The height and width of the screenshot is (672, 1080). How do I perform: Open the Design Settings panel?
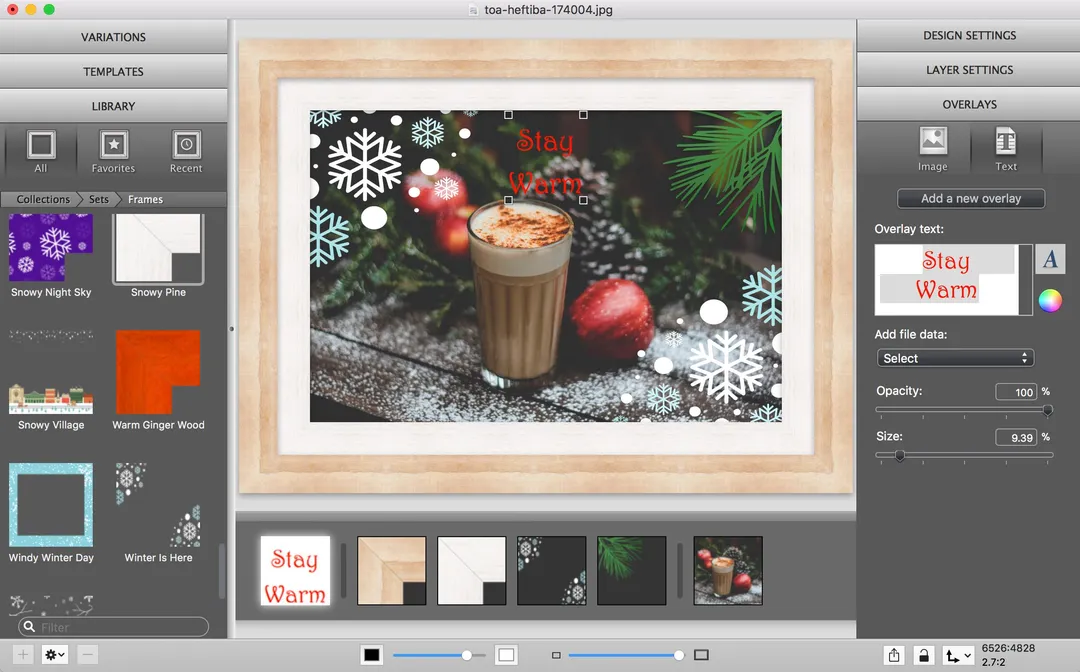968,35
